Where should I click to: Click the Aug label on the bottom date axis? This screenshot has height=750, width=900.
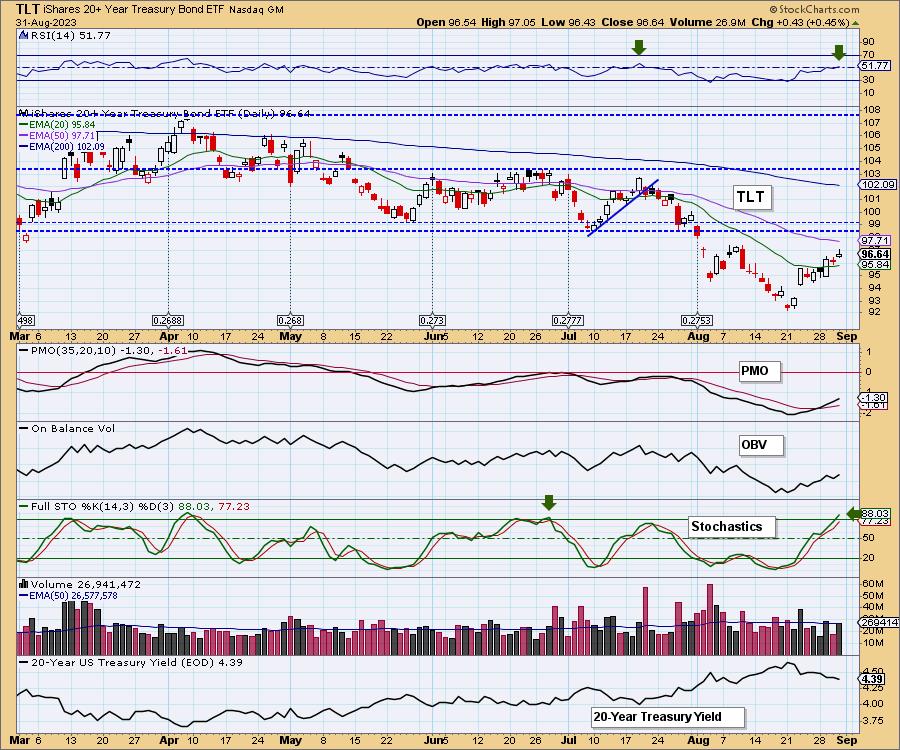point(698,740)
